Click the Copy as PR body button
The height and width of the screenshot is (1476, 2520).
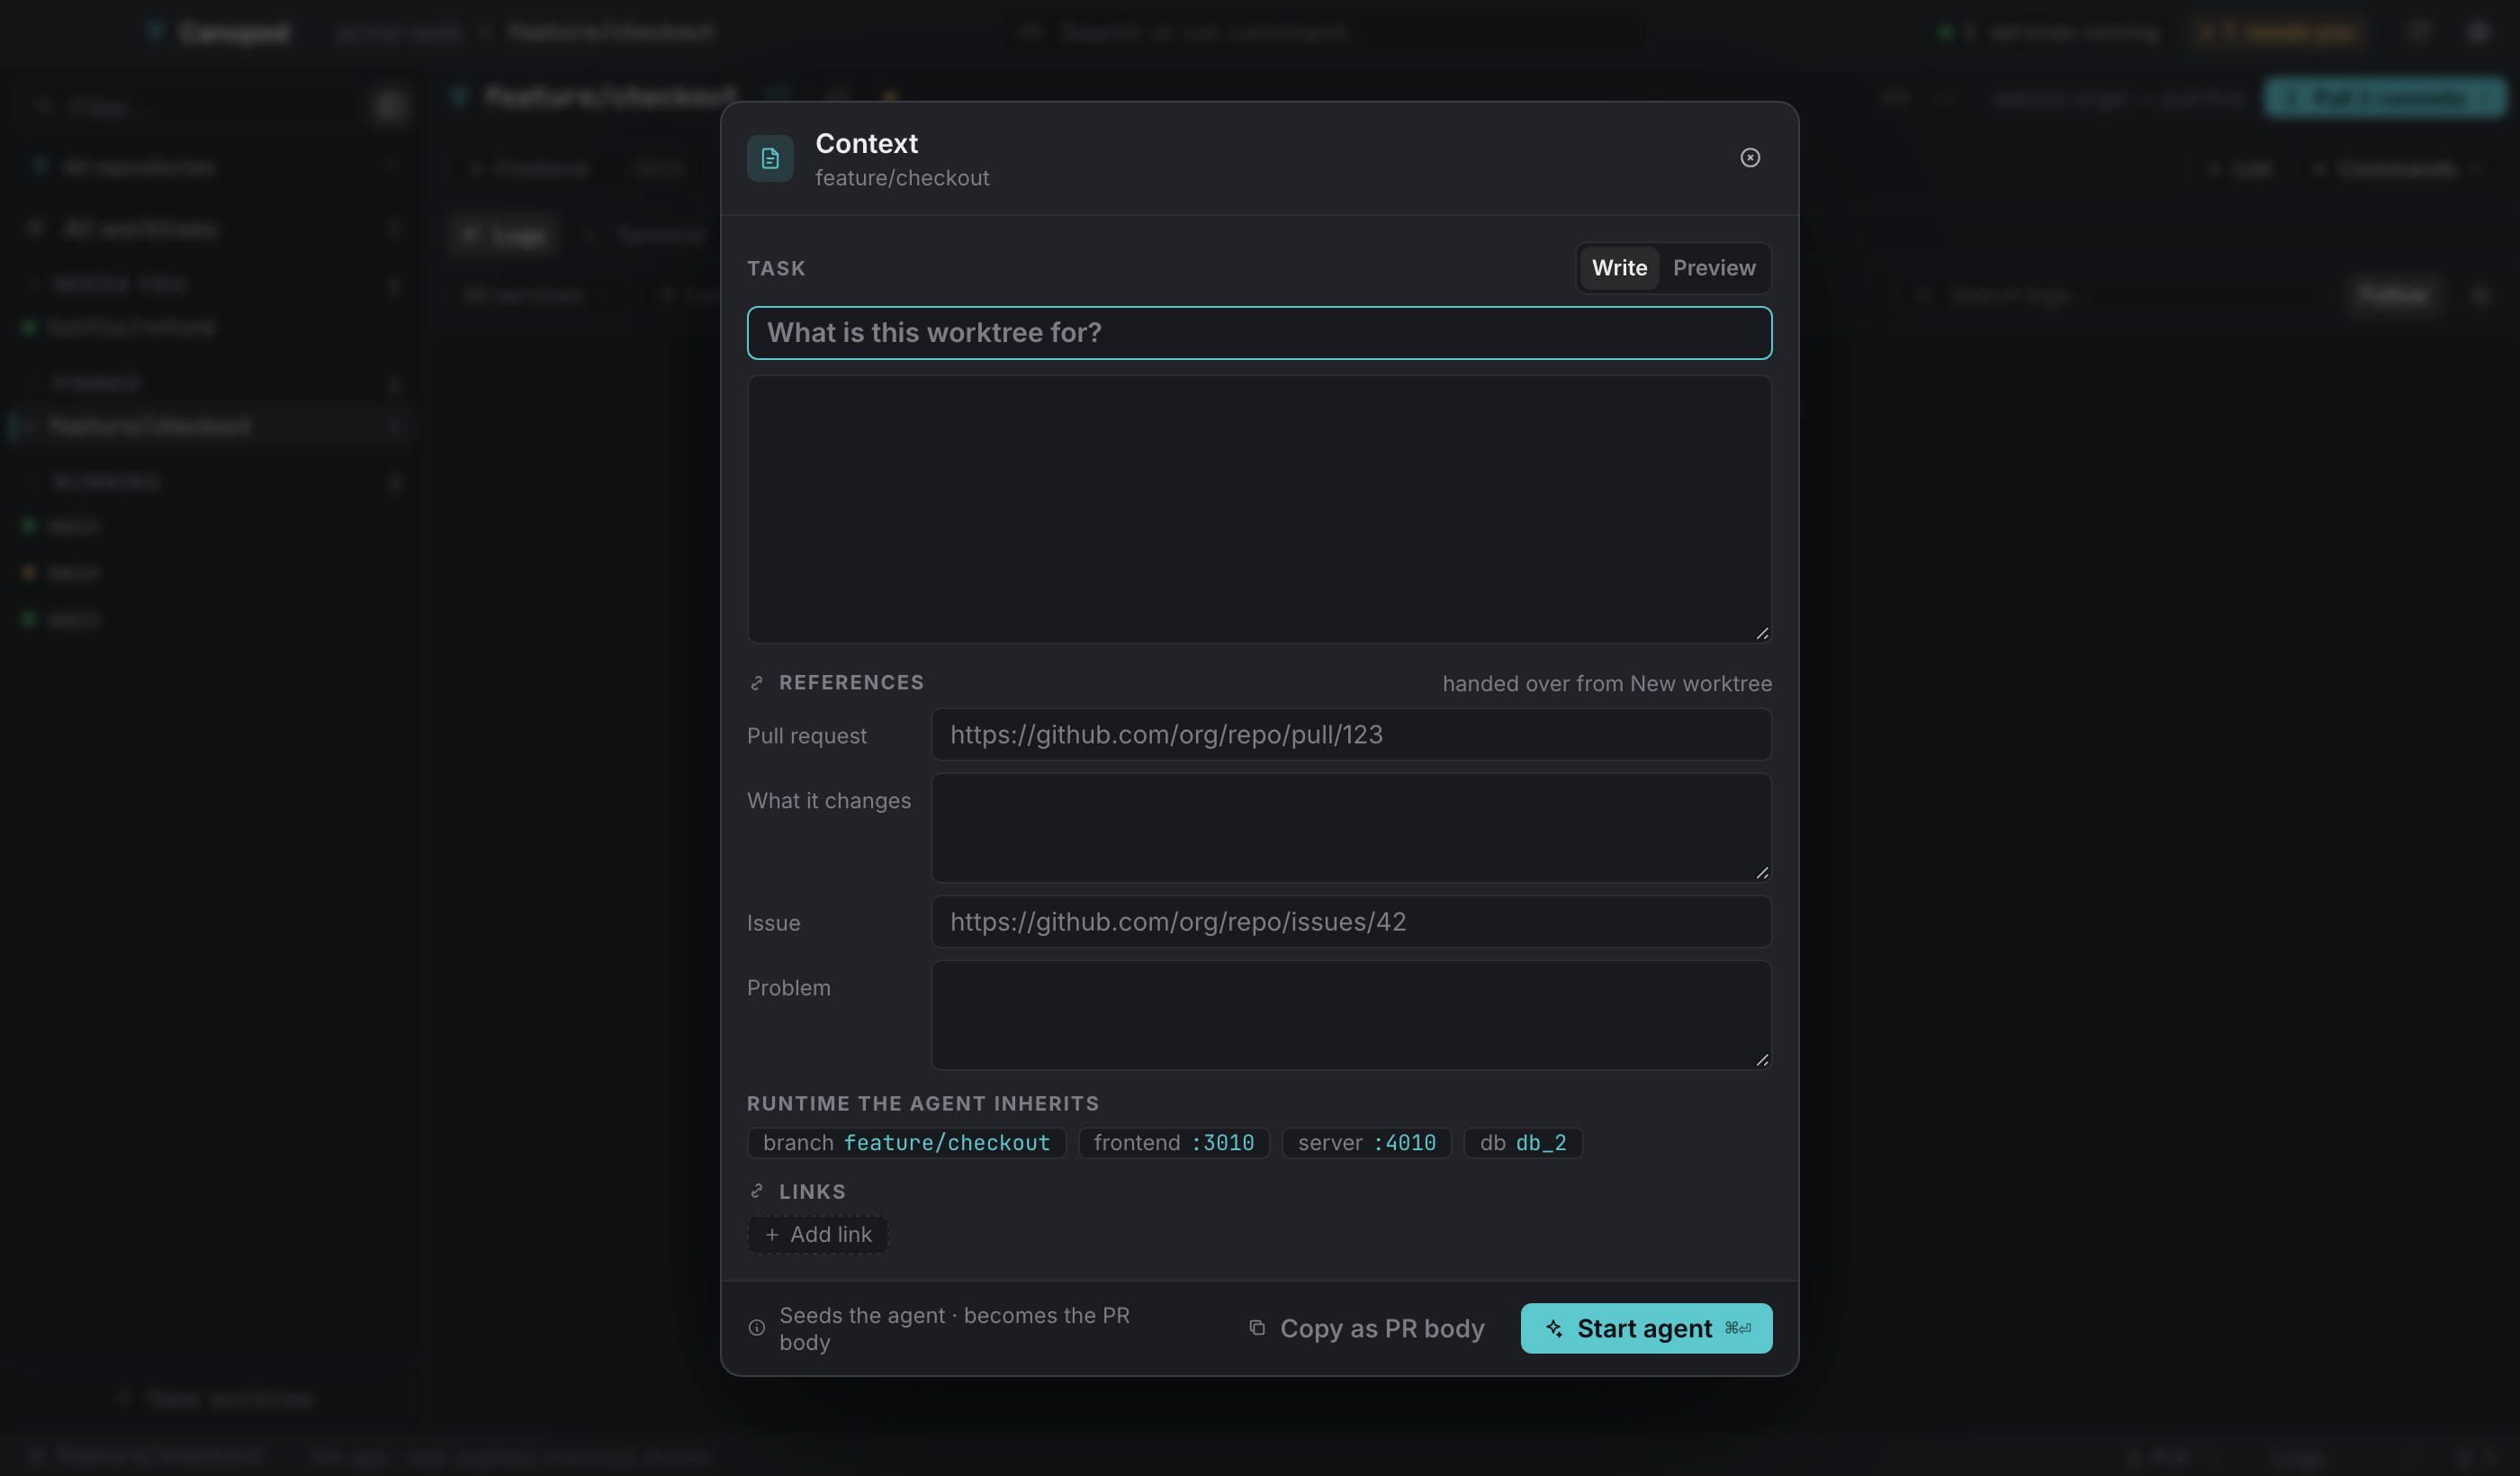[x=1367, y=1329]
